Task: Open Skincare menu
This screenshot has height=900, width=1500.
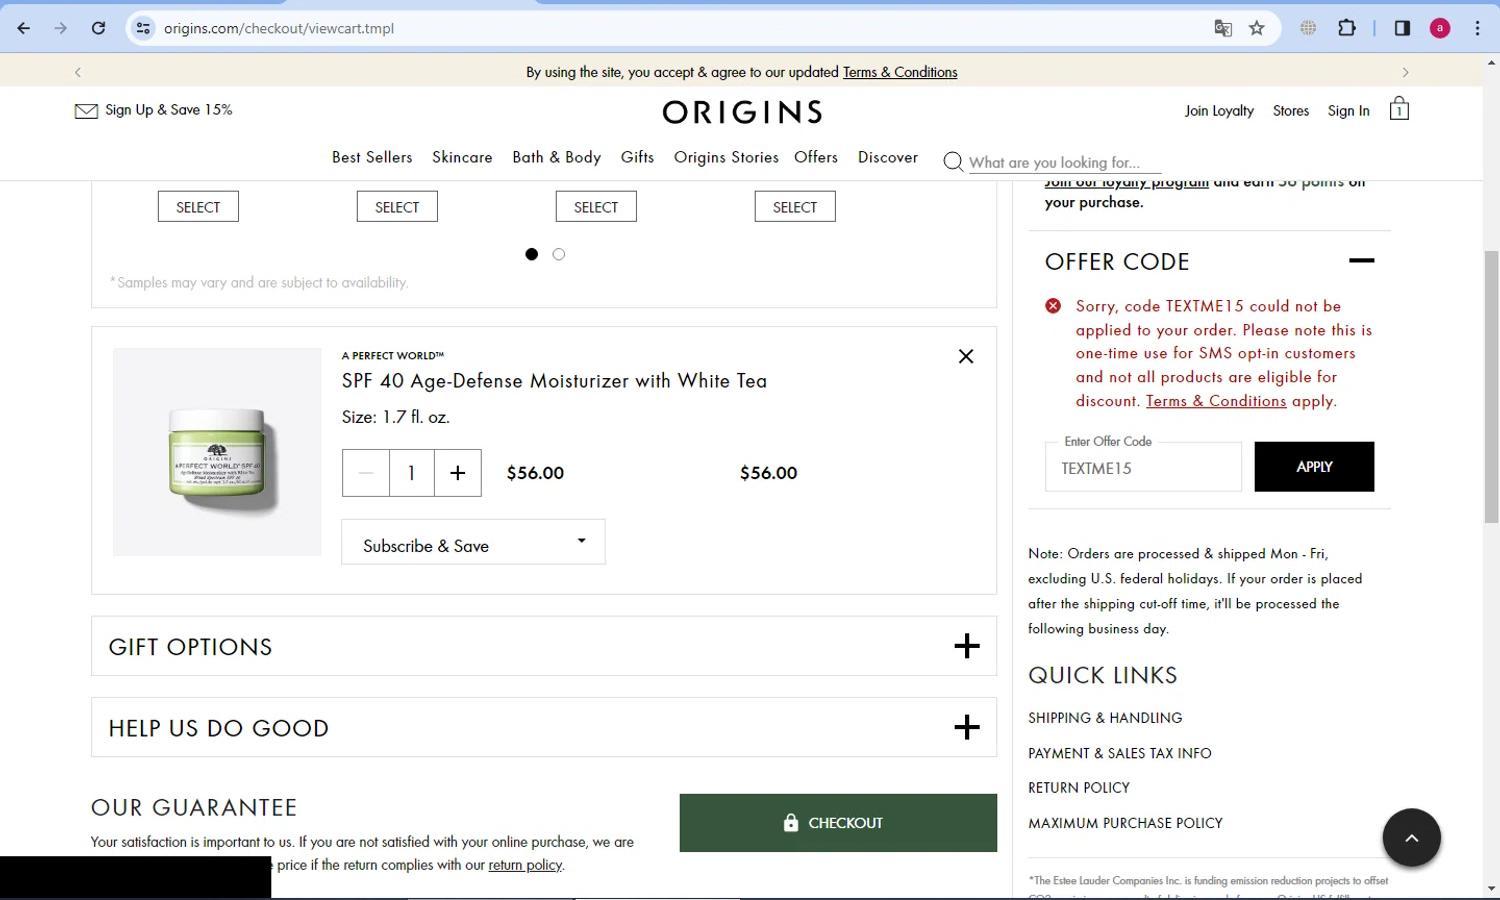Action: (x=462, y=157)
